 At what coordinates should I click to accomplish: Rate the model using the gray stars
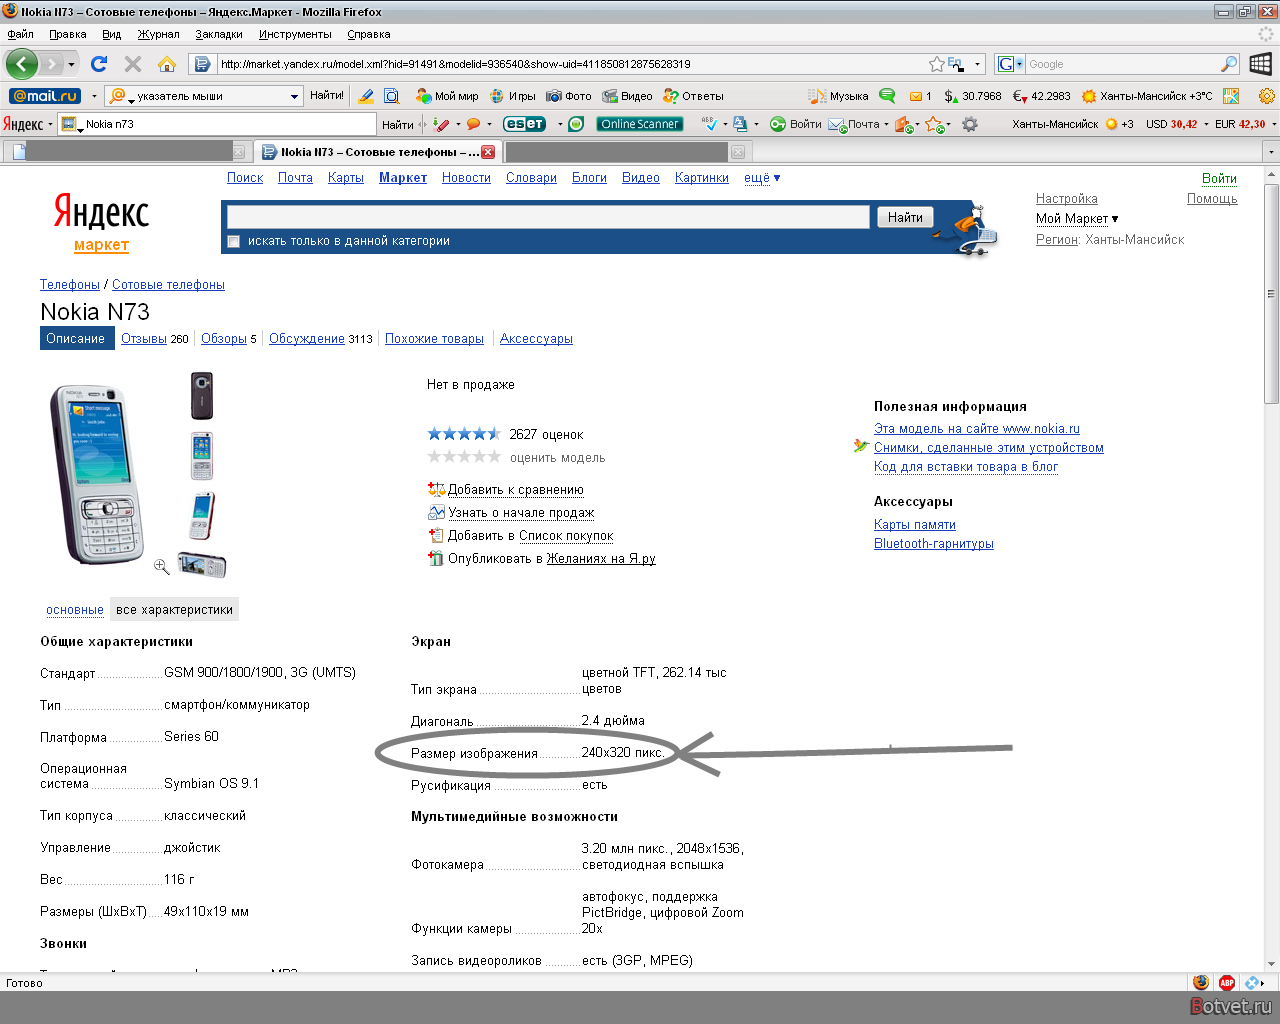464,456
